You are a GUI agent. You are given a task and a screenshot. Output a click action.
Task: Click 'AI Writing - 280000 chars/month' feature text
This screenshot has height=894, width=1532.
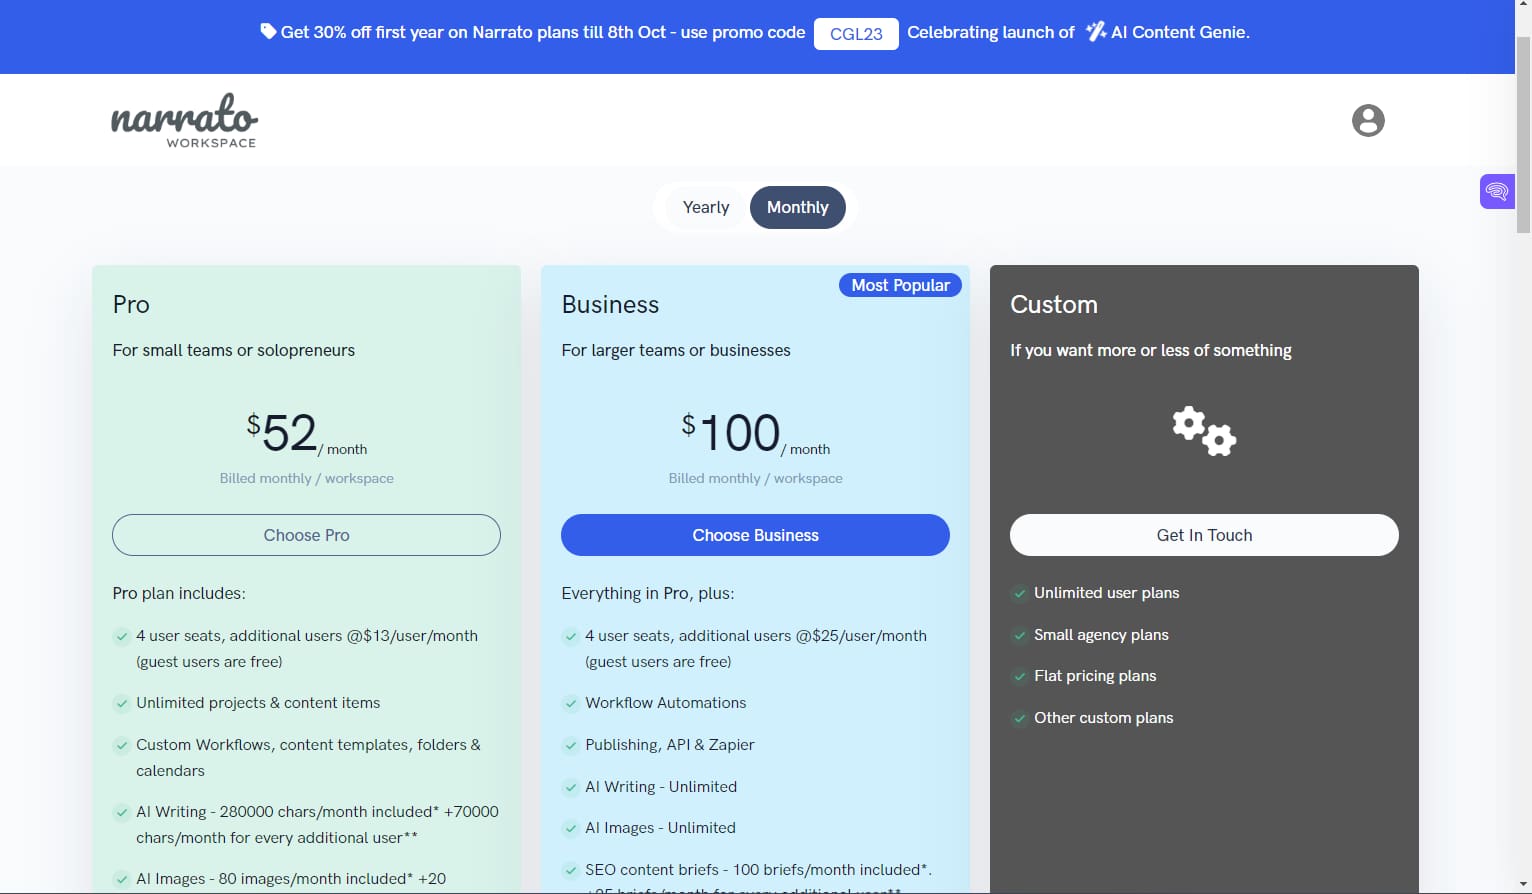[317, 825]
